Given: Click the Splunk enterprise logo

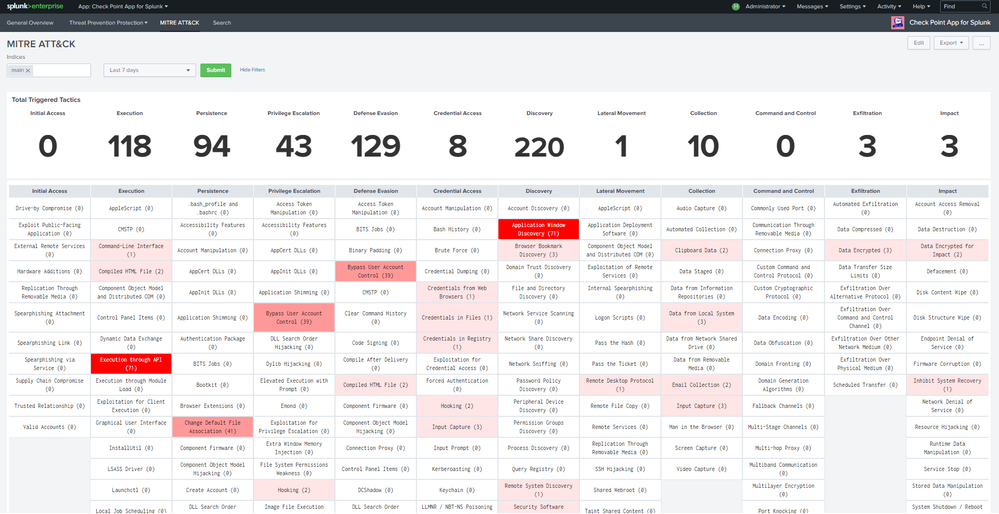Looking at the screenshot, I should coord(34,6).
